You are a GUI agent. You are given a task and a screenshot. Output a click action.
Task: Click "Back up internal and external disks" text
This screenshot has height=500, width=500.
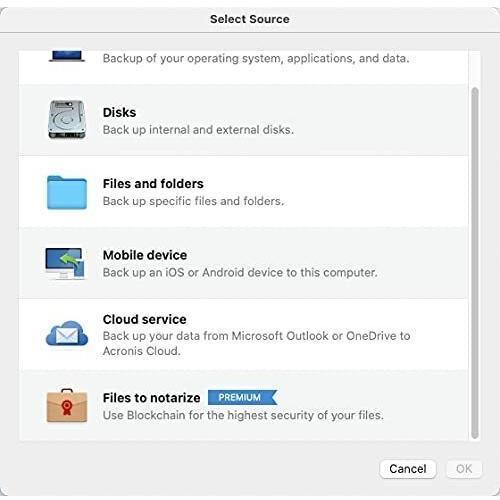[x=198, y=130]
